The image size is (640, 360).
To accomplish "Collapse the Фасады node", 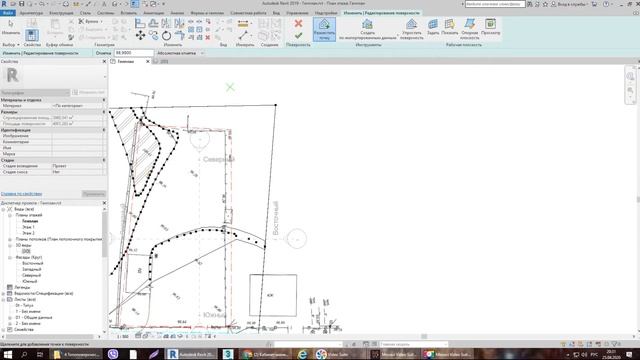I will point(10,258).
